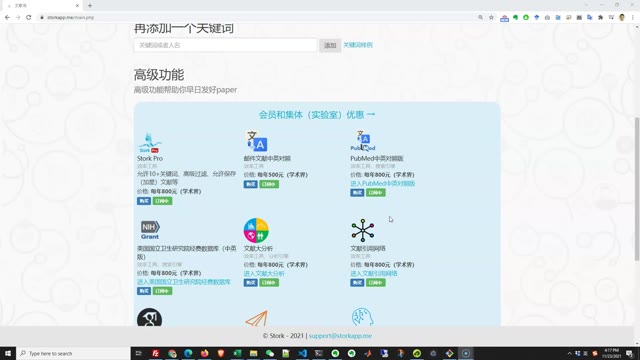The image size is (640, 360).
Task: Click the blue brain head icon
Action: click(362, 318)
